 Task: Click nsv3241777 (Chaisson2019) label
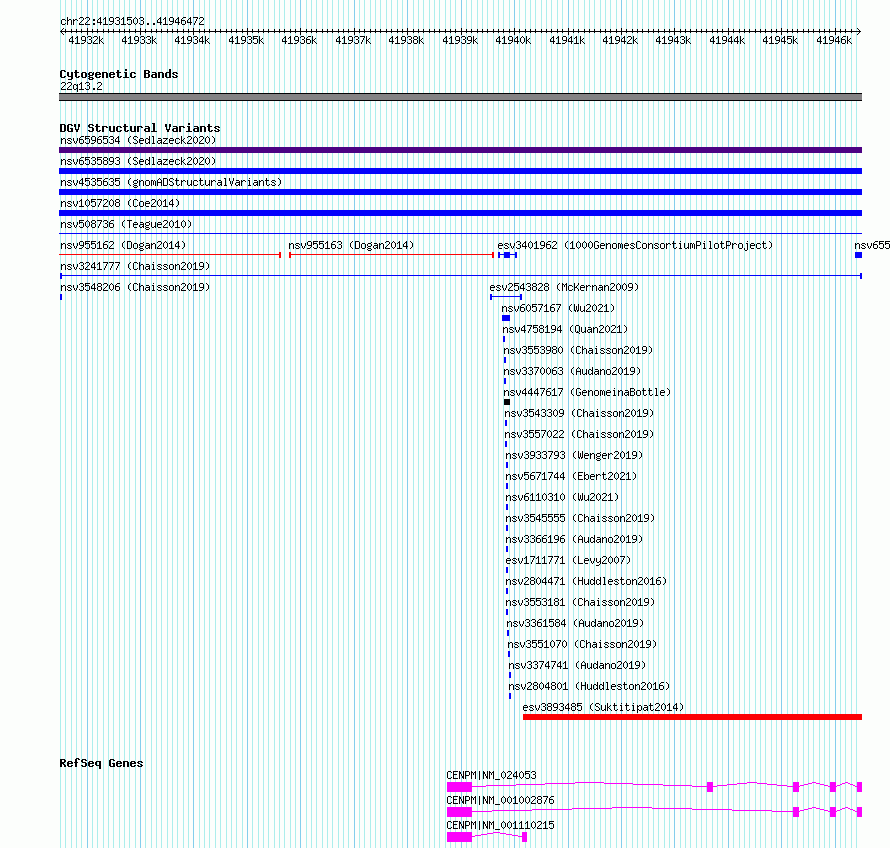[x=135, y=266]
